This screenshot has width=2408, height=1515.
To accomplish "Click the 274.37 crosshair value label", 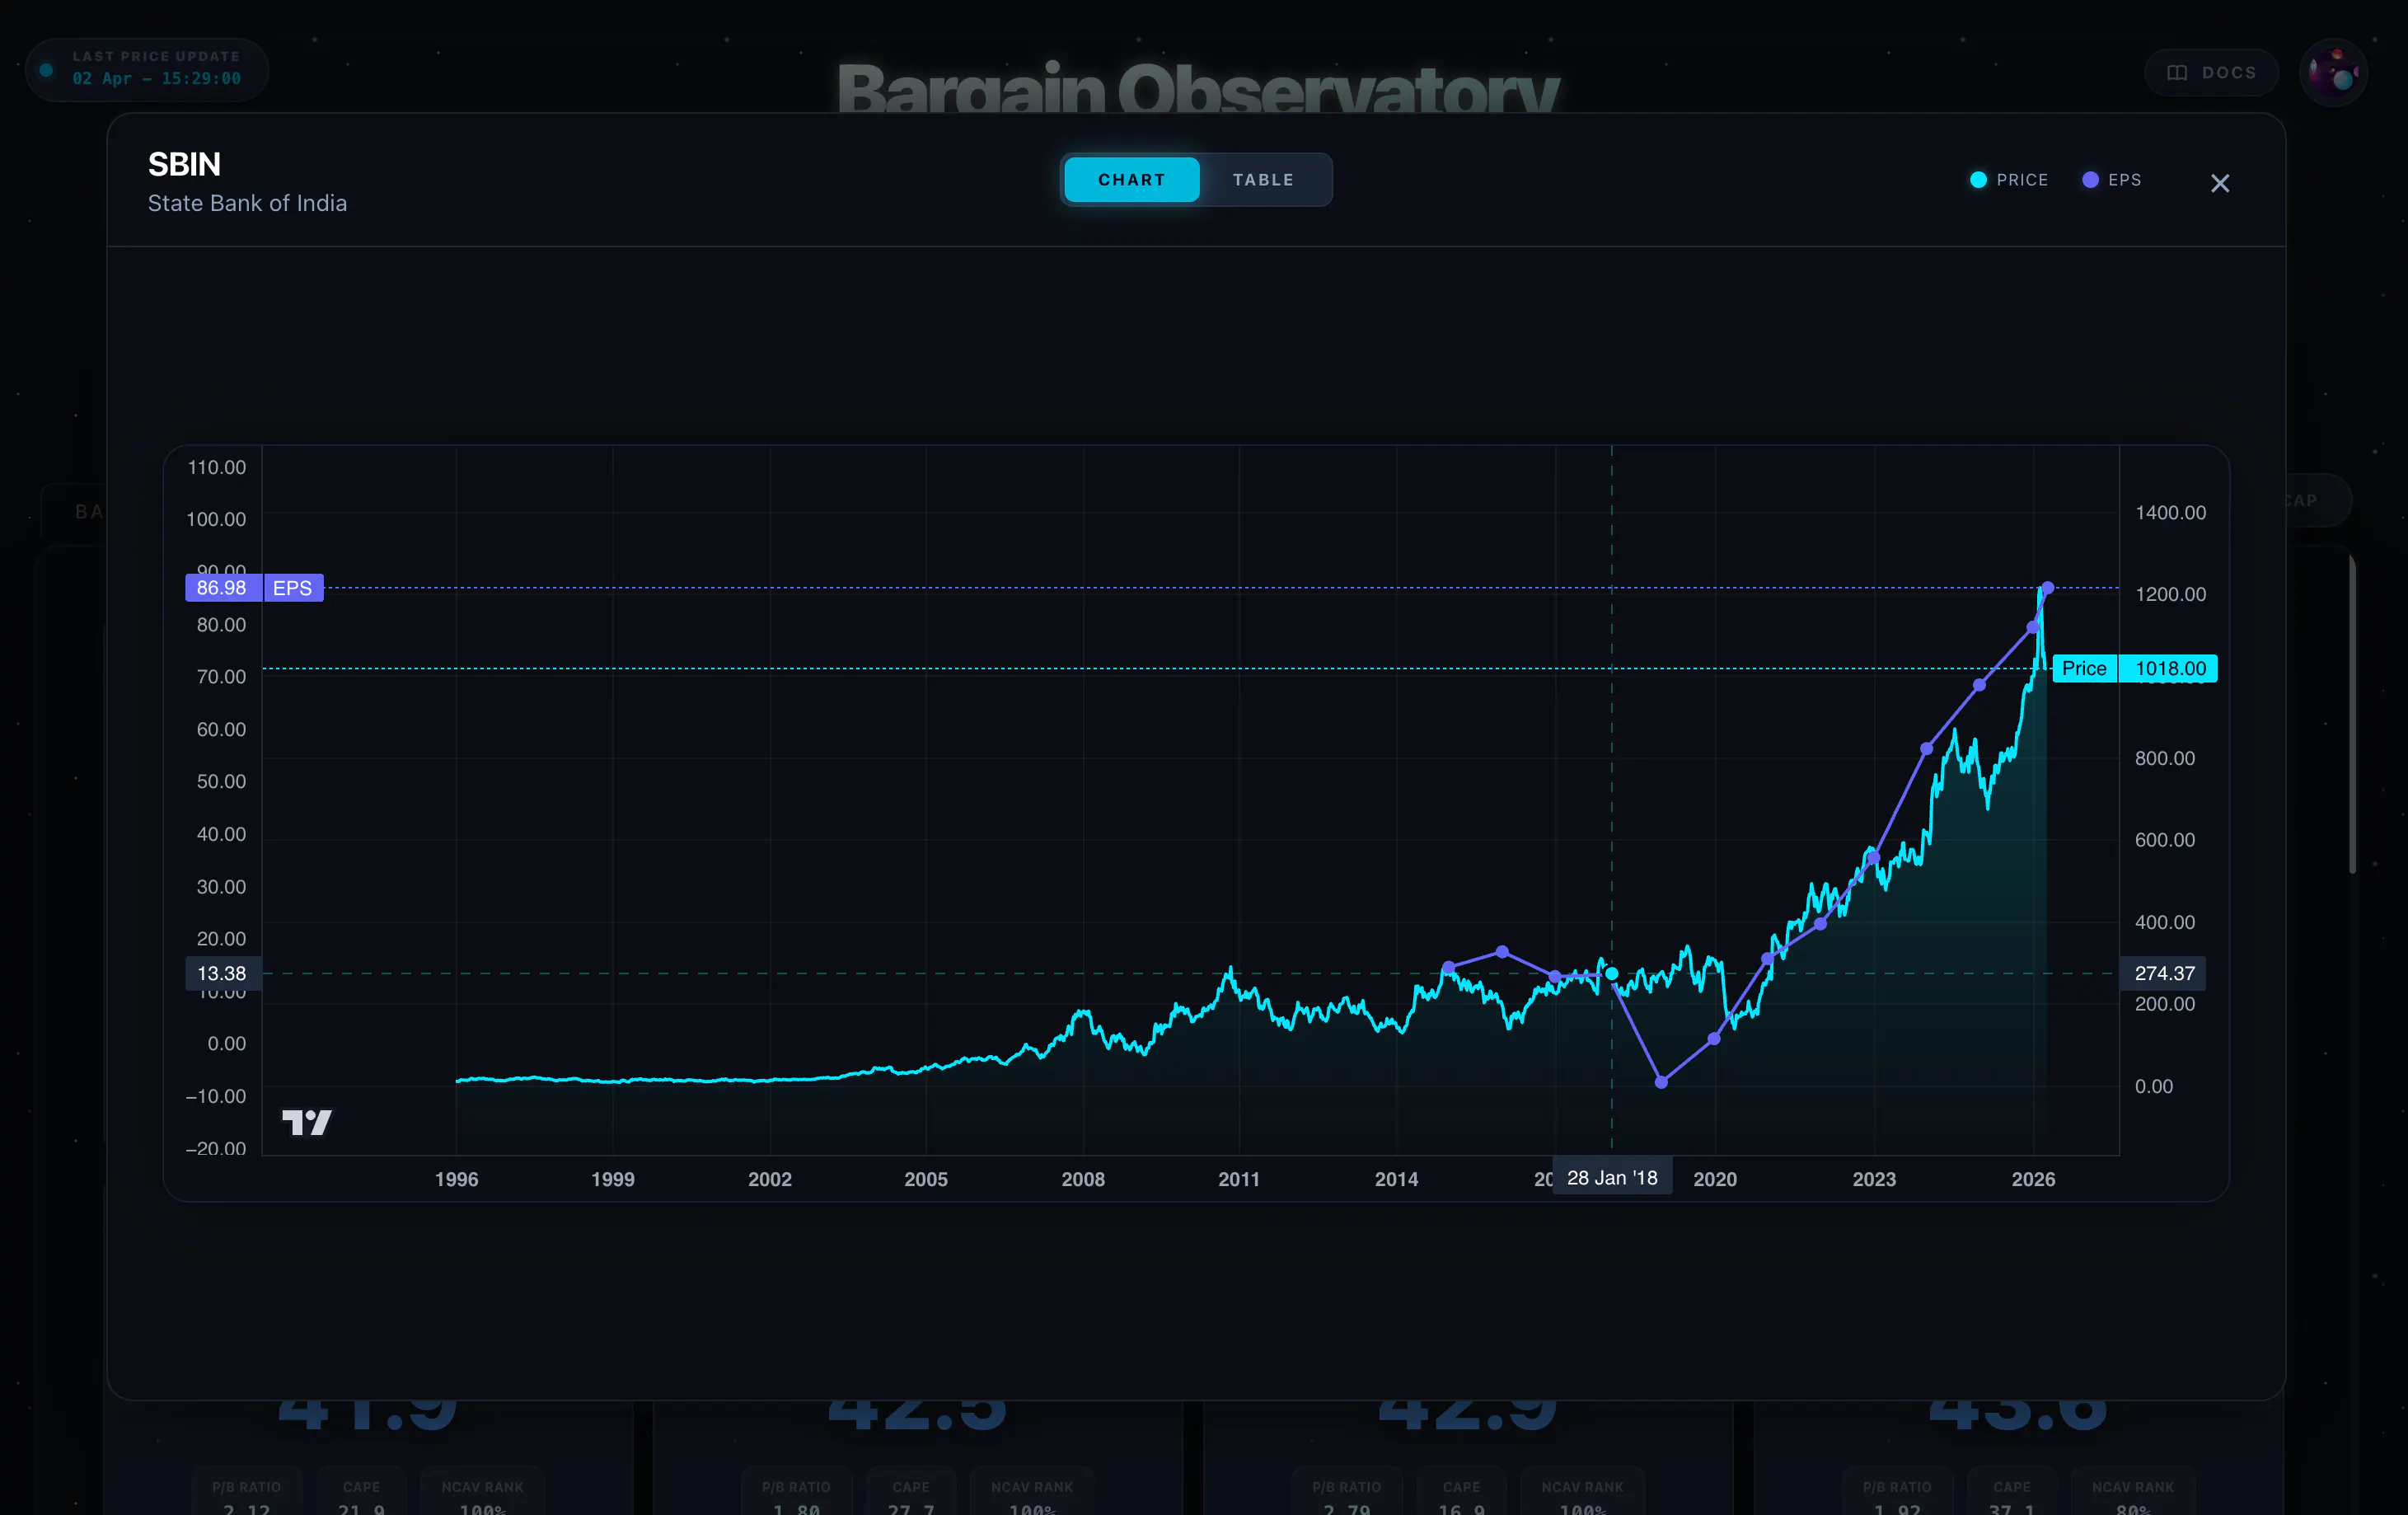I will pos(2164,973).
